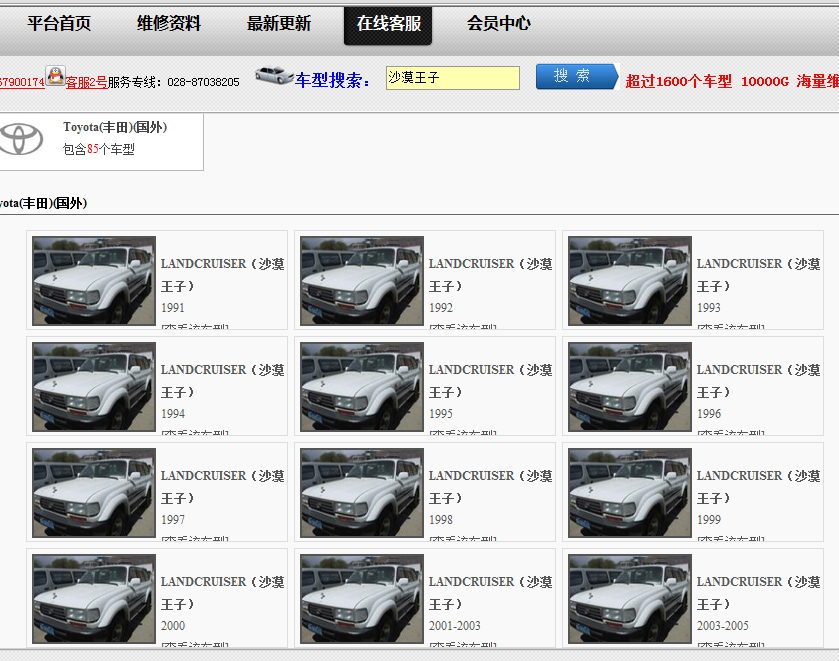
Task: Click the LANDCRUISER title above year 1991
Action: (223, 275)
